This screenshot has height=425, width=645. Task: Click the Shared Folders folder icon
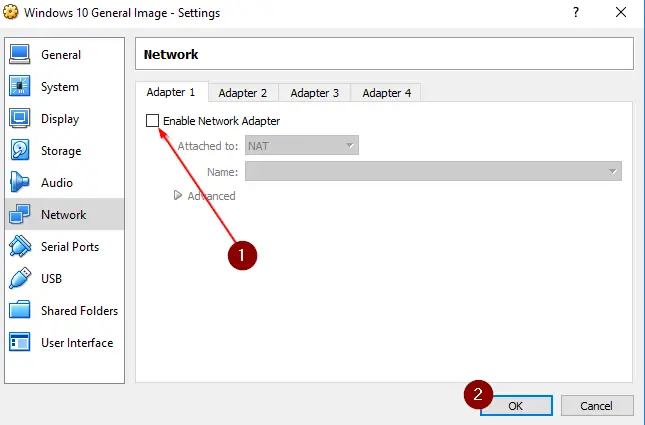[x=19, y=310]
